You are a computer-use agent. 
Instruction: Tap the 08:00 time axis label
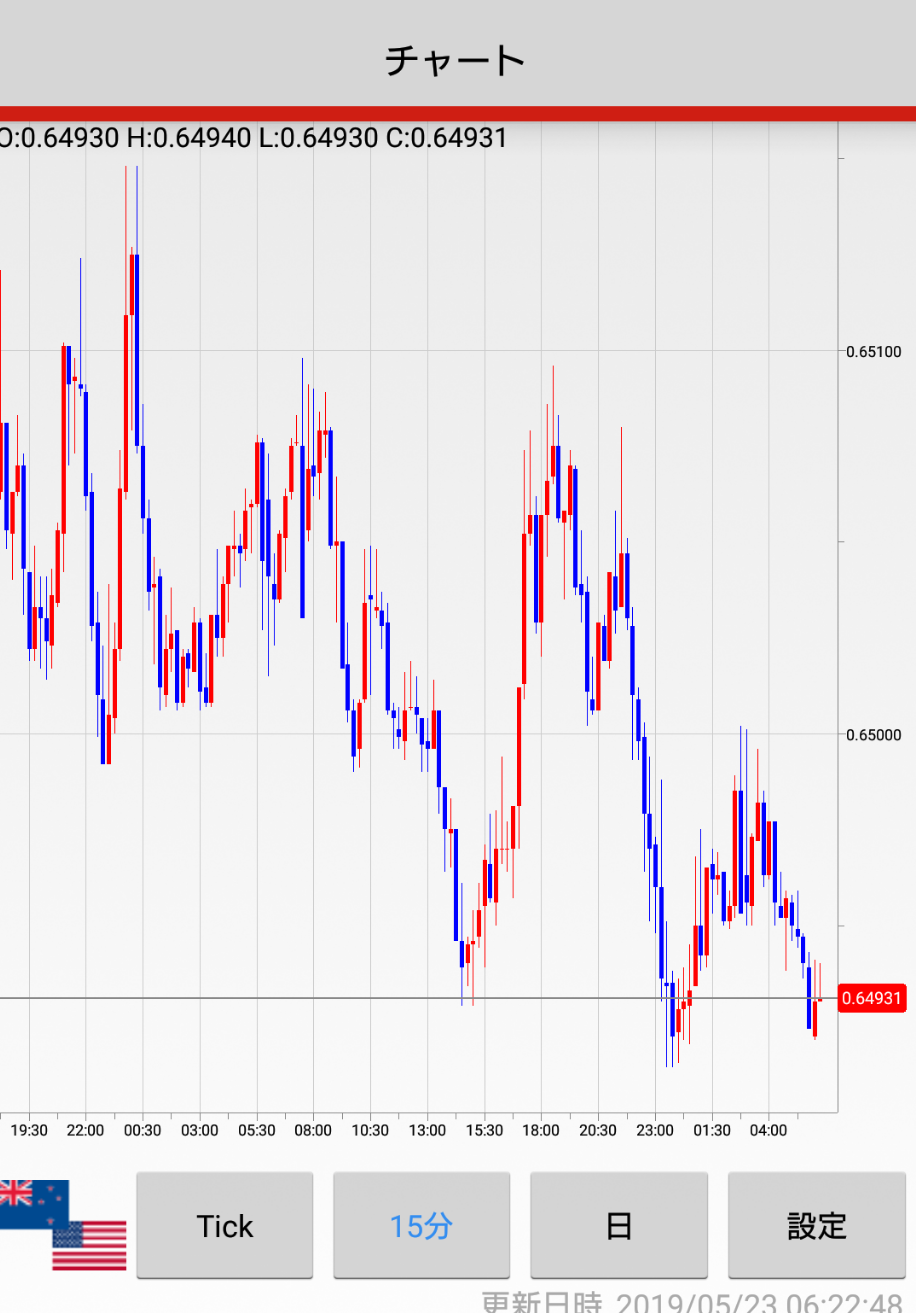[313, 1130]
